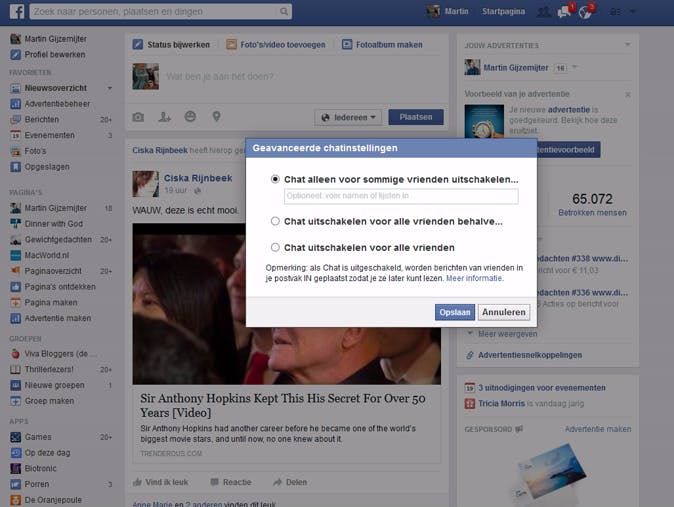The image size is (674, 507).
Task: Open the globe notifications icon
Action: tap(585, 12)
